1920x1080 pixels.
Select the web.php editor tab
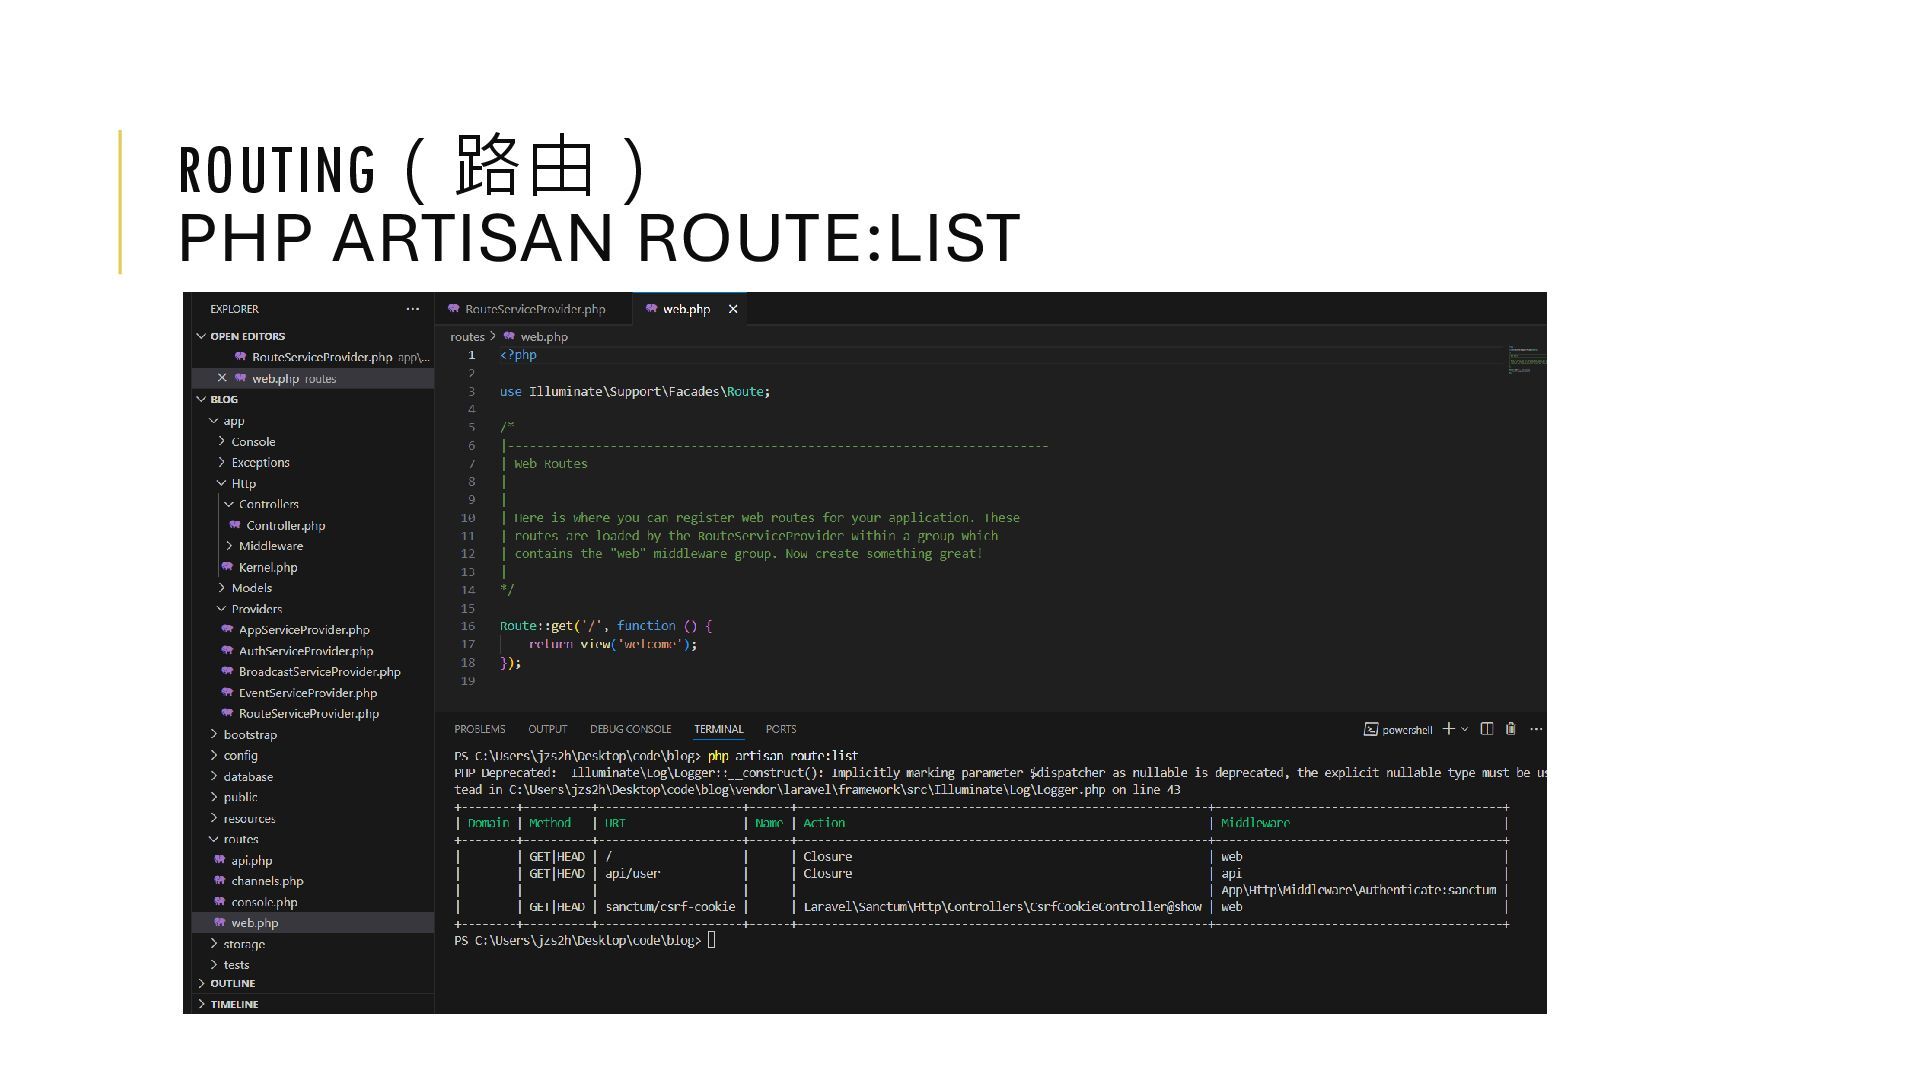pyautogui.click(x=686, y=309)
